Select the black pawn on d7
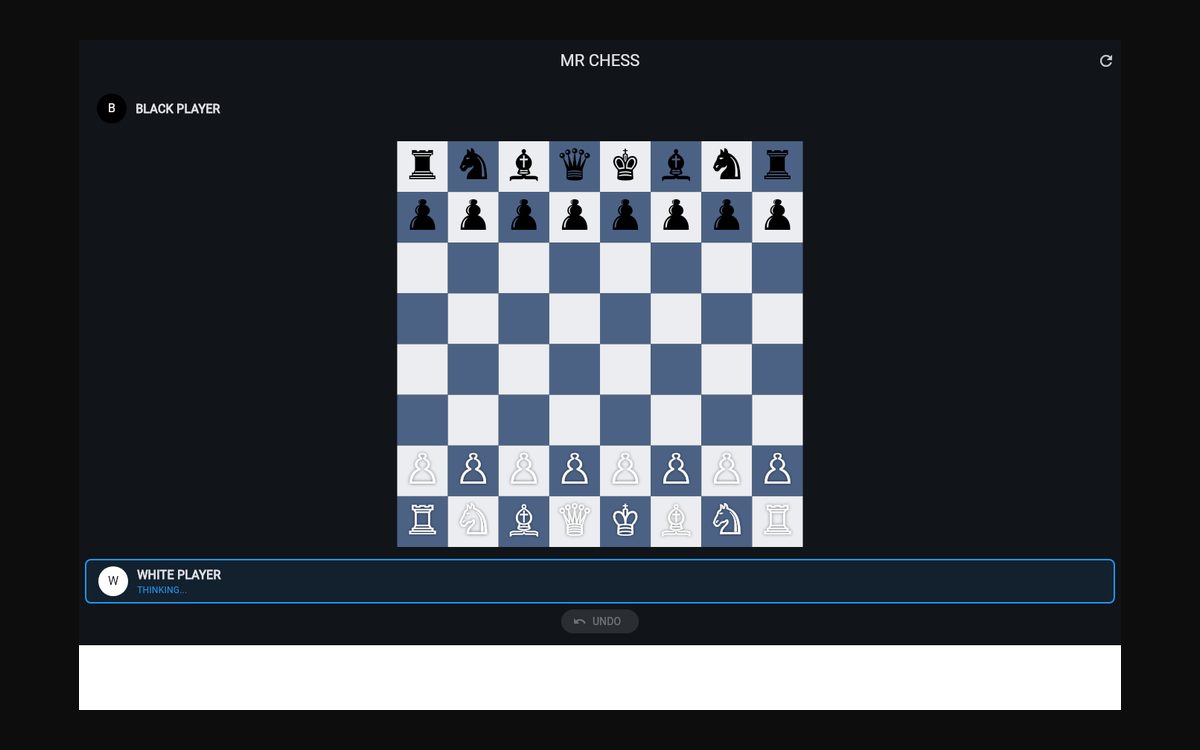Screen dimensions: 1200x750 click(575, 217)
